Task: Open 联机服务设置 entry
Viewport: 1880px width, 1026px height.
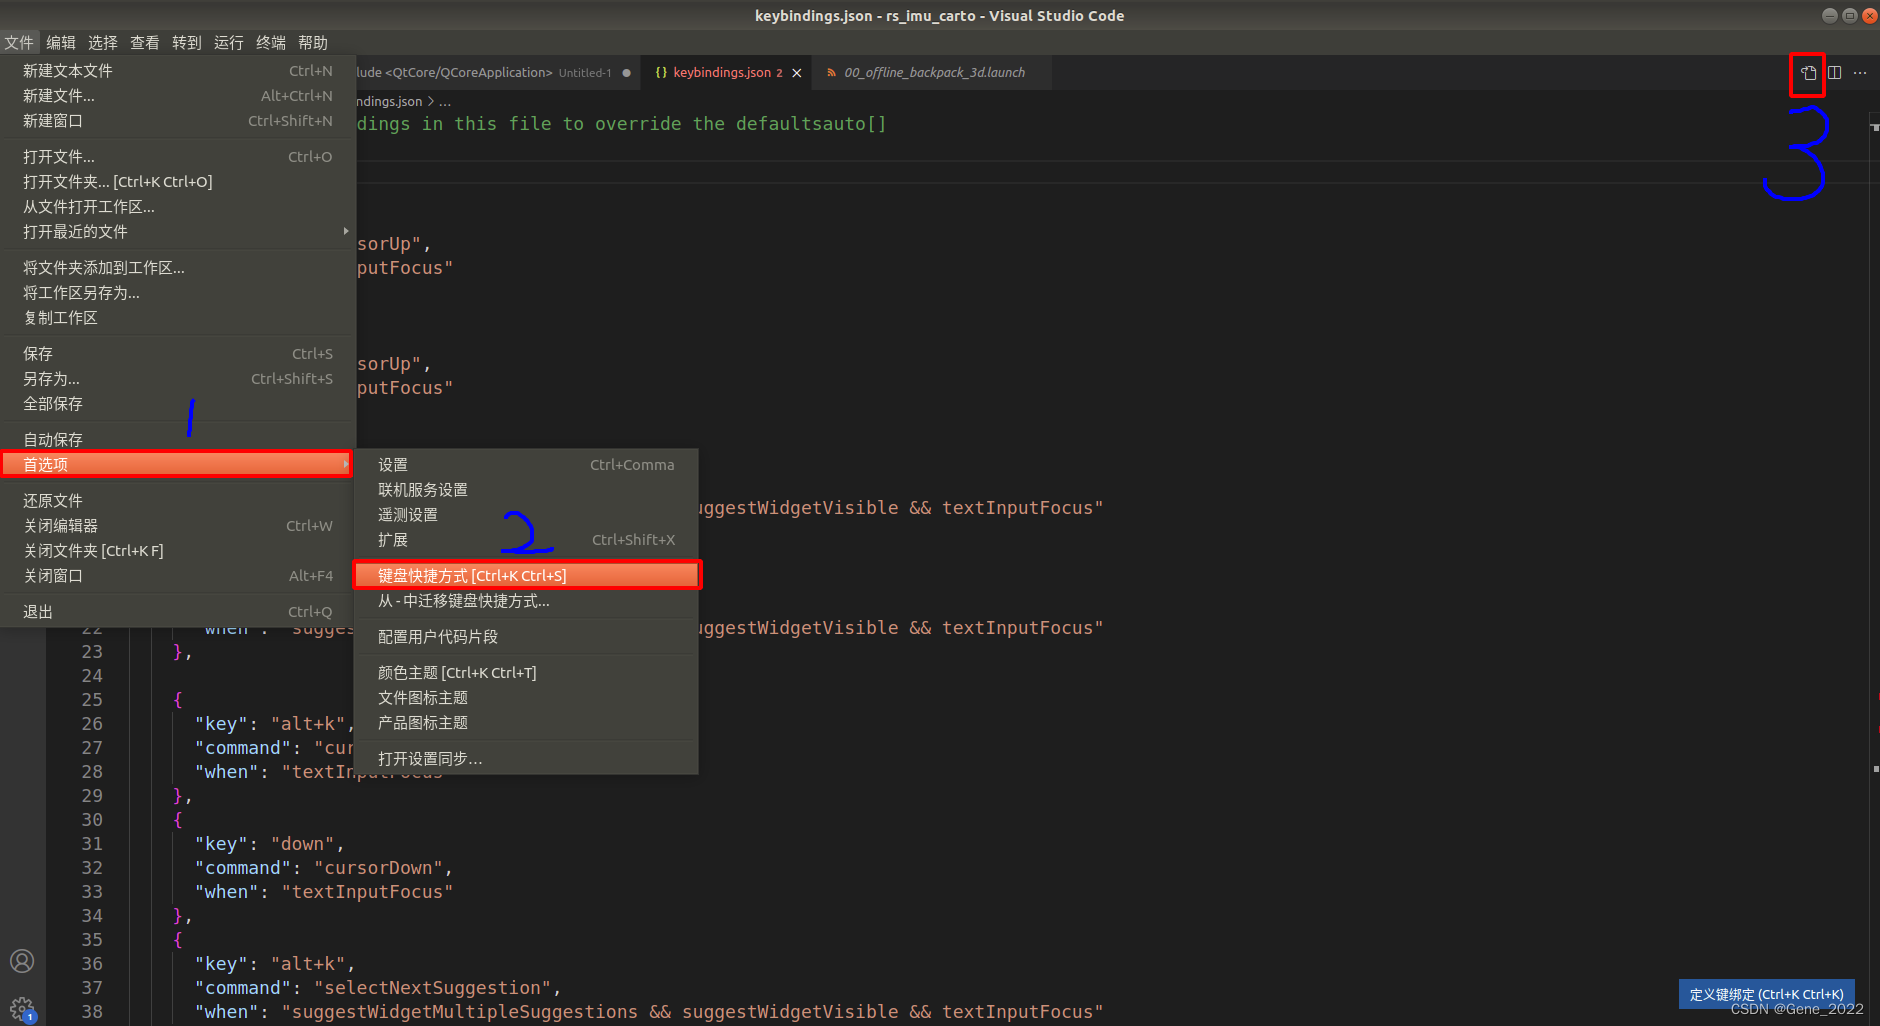Action: (x=526, y=490)
